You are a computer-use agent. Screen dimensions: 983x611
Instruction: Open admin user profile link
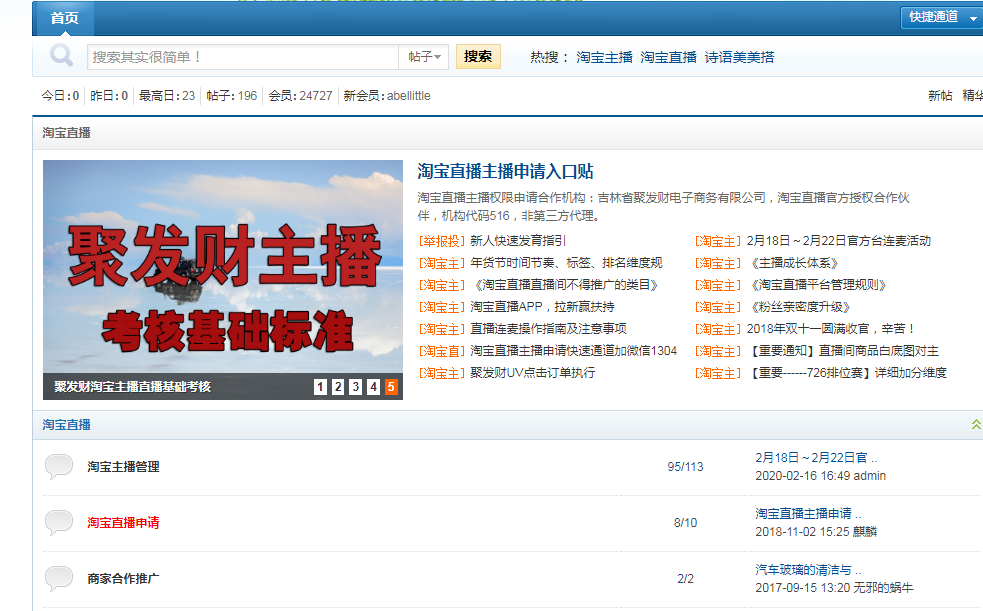[870, 476]
